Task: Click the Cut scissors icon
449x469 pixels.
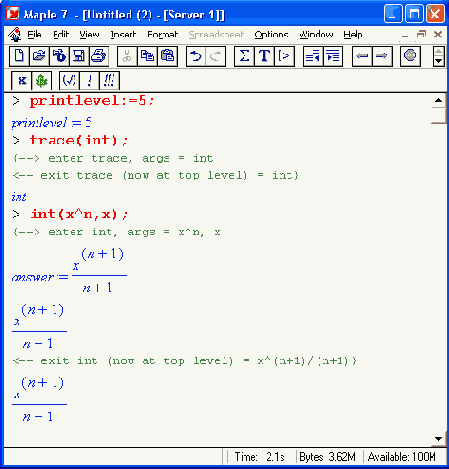Action: 127,56
